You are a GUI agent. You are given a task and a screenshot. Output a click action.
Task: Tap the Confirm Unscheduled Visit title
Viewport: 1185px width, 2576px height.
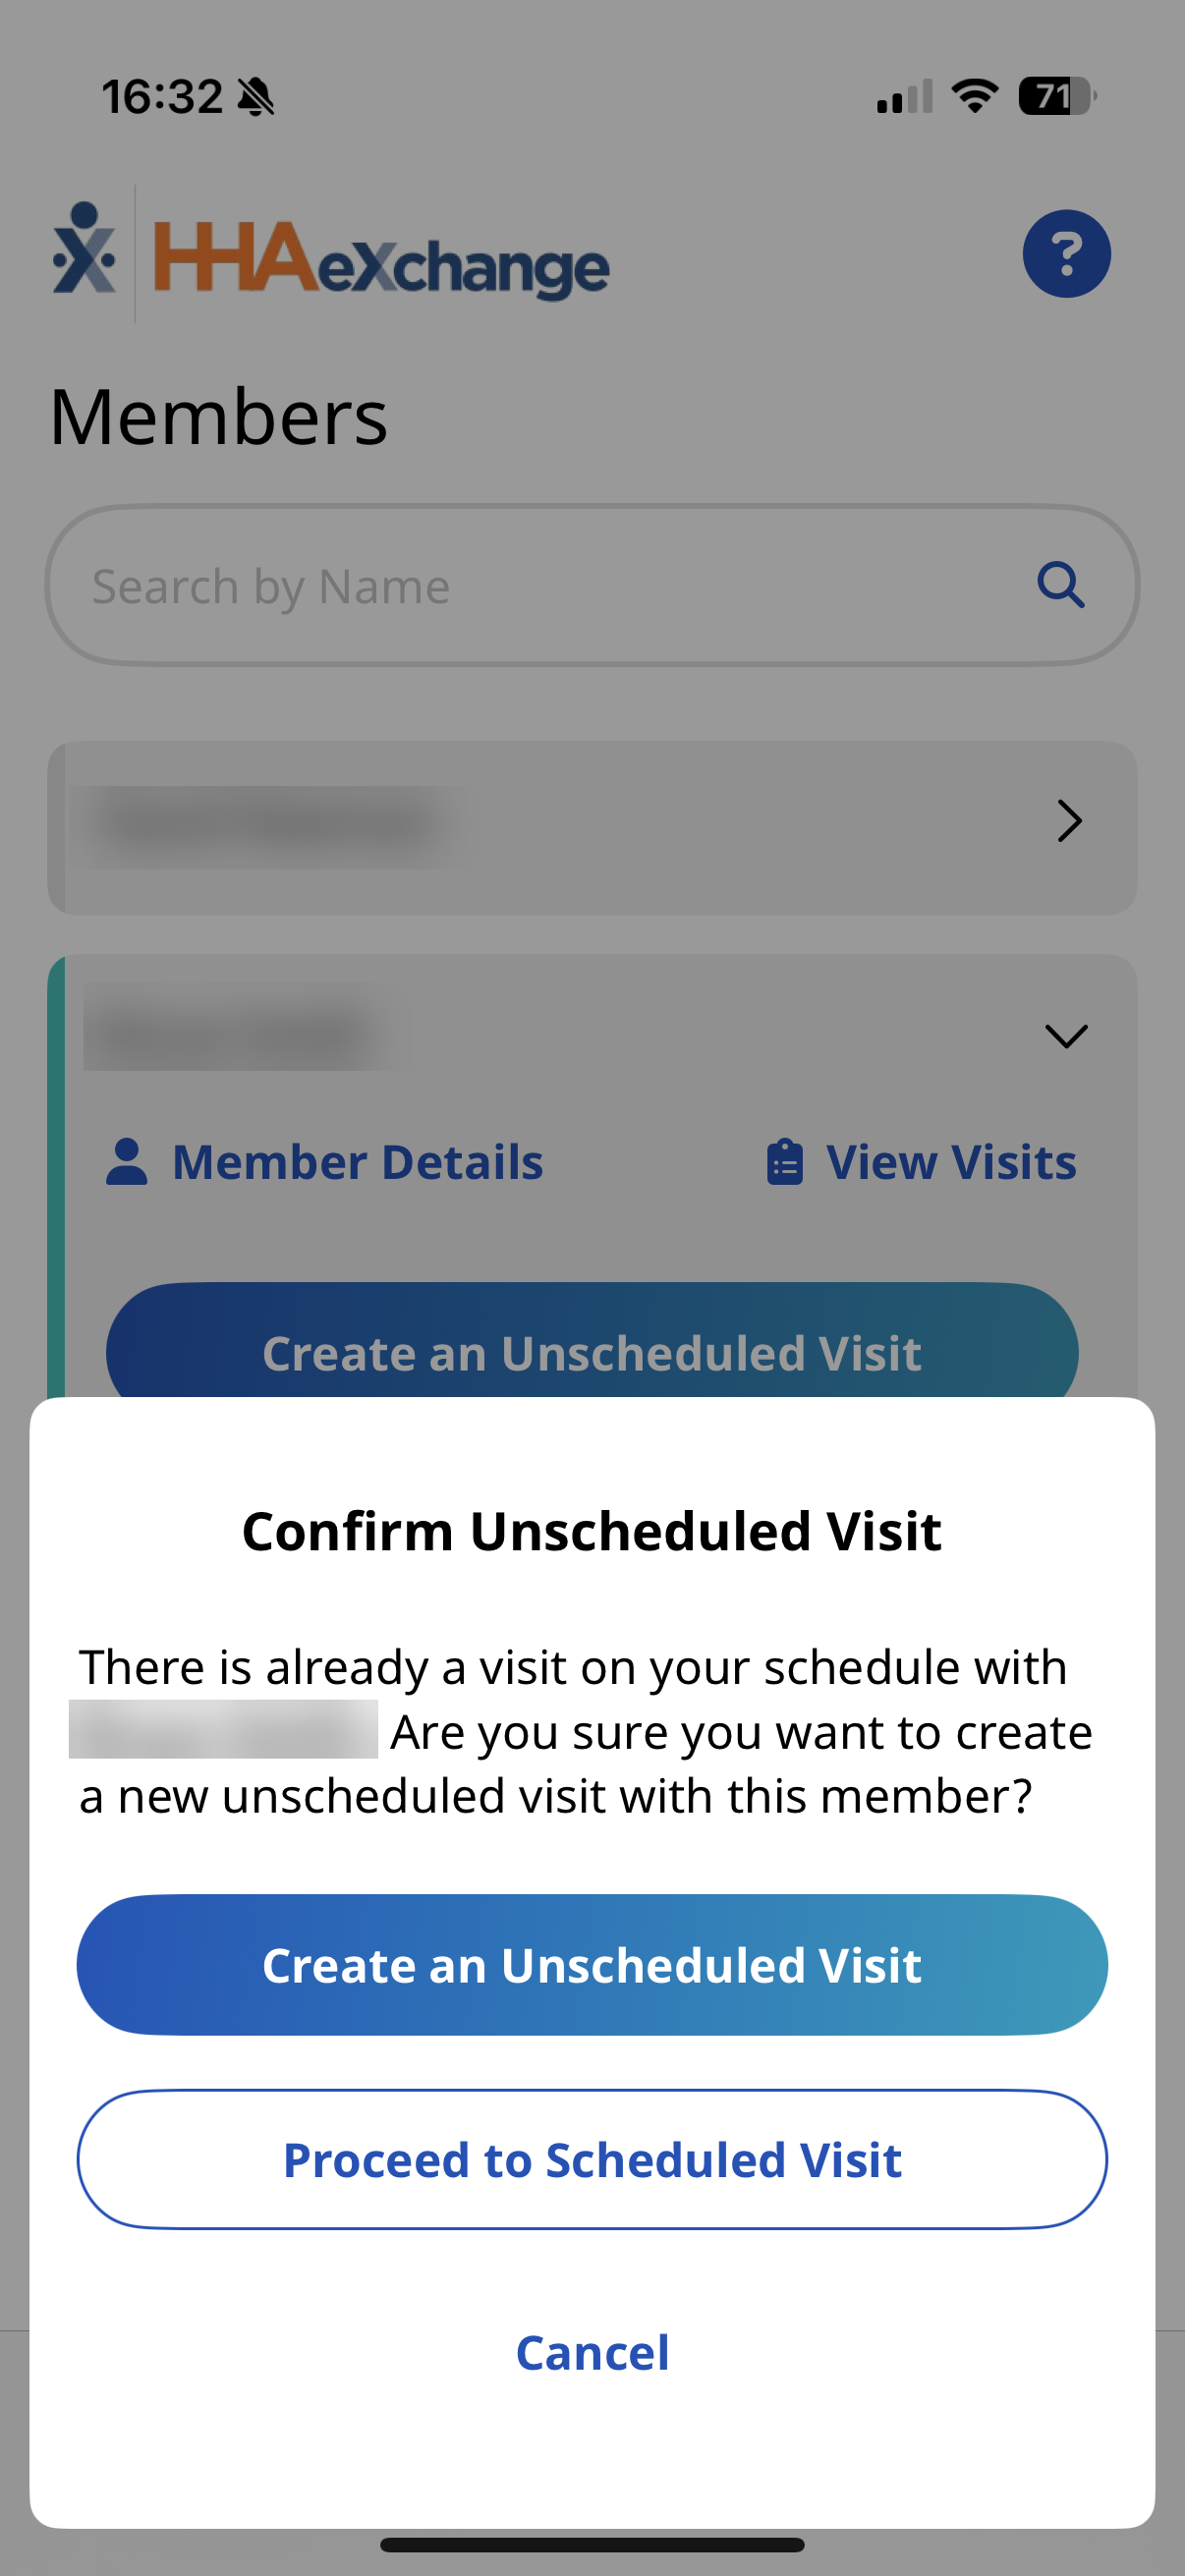[592, 1531]
